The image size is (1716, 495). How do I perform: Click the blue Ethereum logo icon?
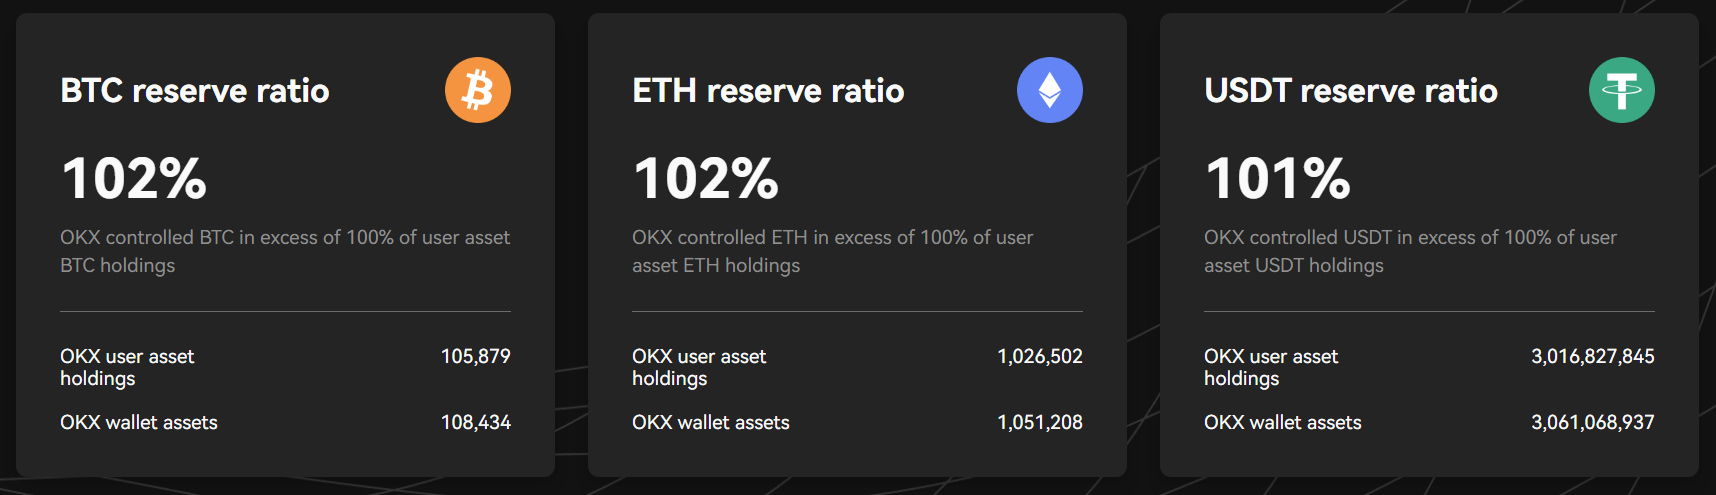pos(1050,90)
